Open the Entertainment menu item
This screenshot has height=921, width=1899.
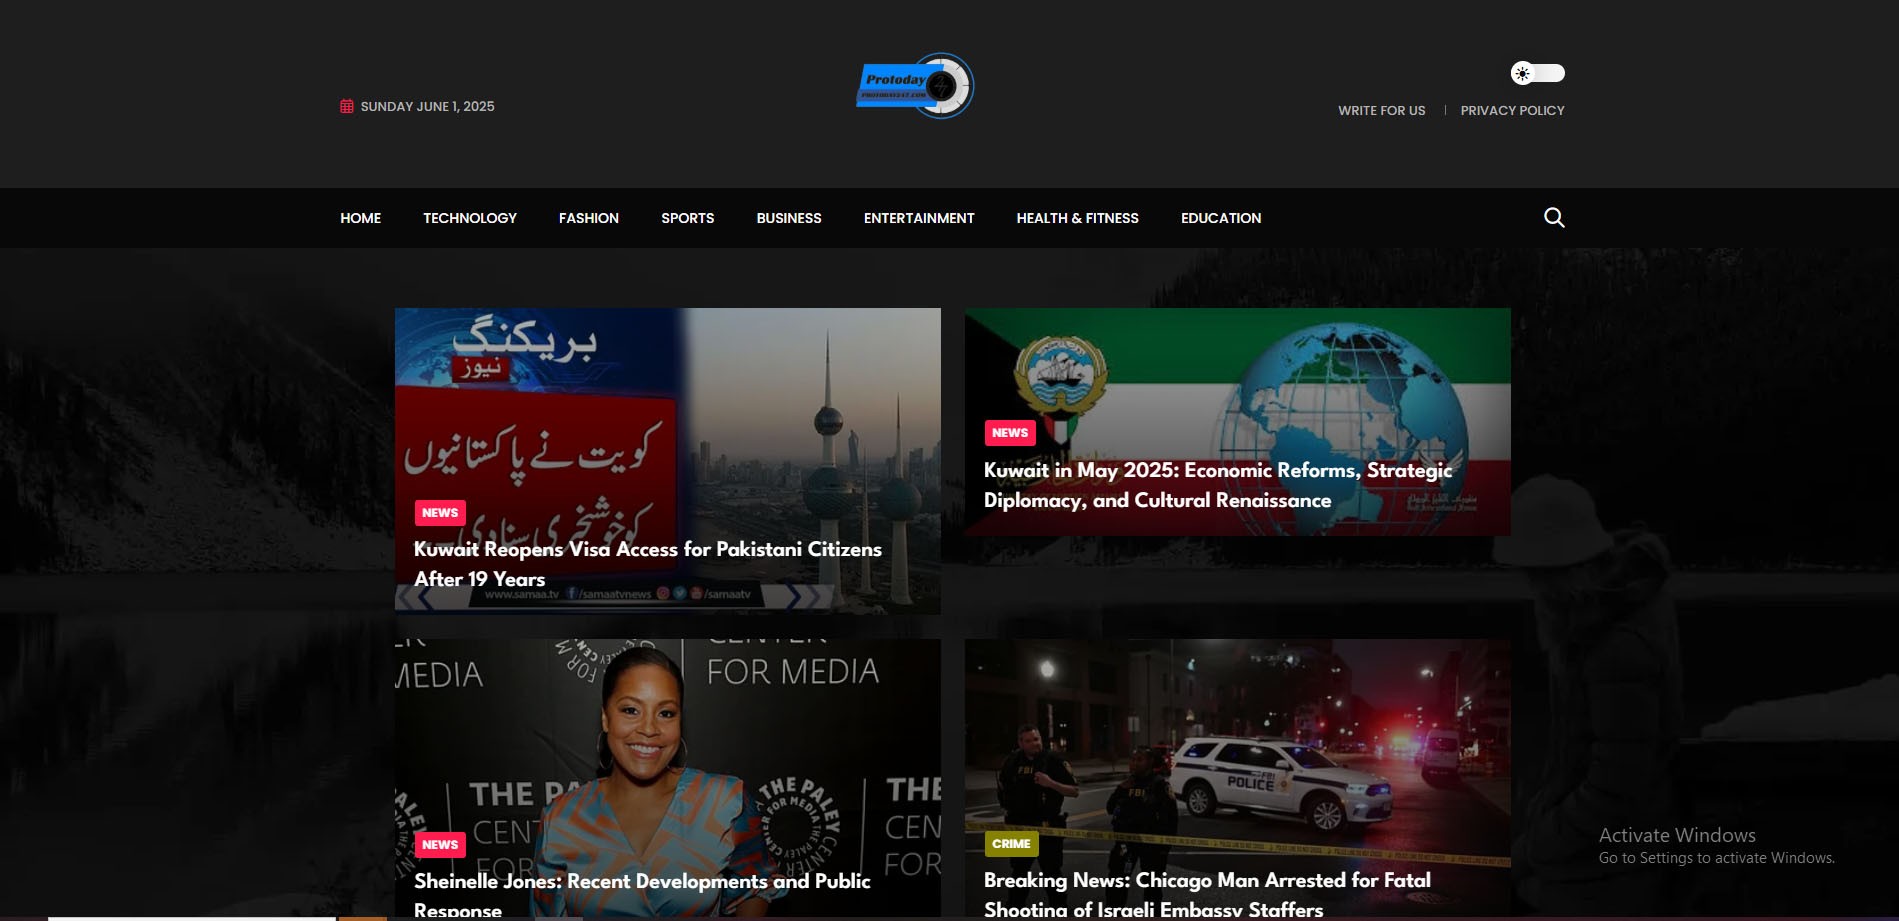point(919,218)
